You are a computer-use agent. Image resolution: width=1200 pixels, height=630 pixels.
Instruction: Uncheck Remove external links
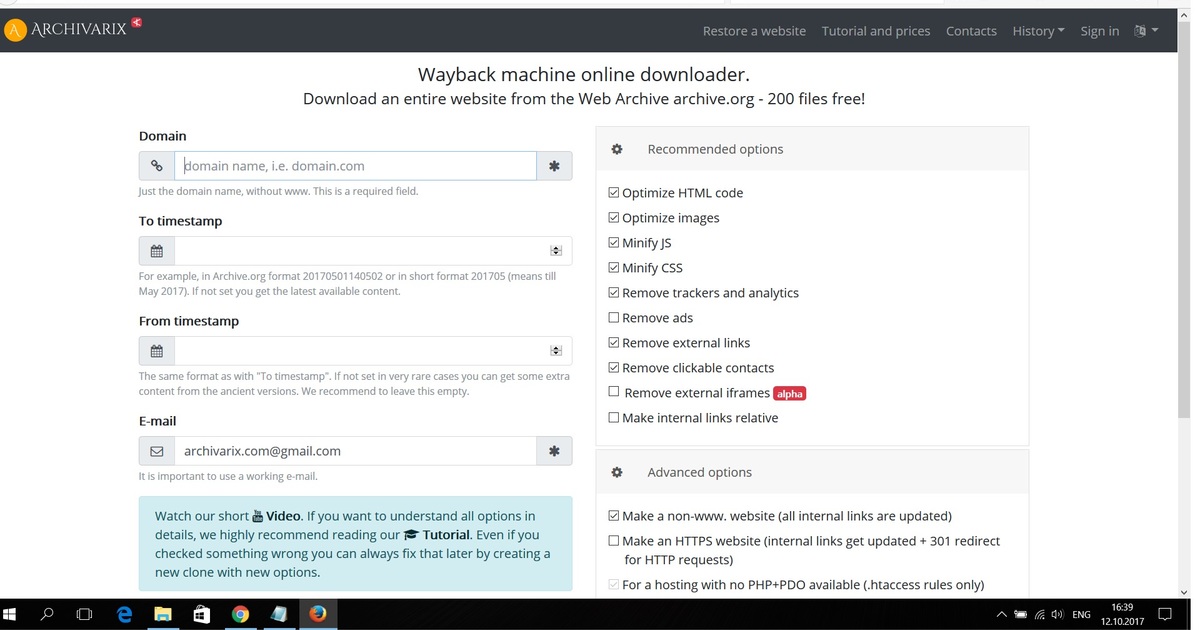click(x=614, y=343)
